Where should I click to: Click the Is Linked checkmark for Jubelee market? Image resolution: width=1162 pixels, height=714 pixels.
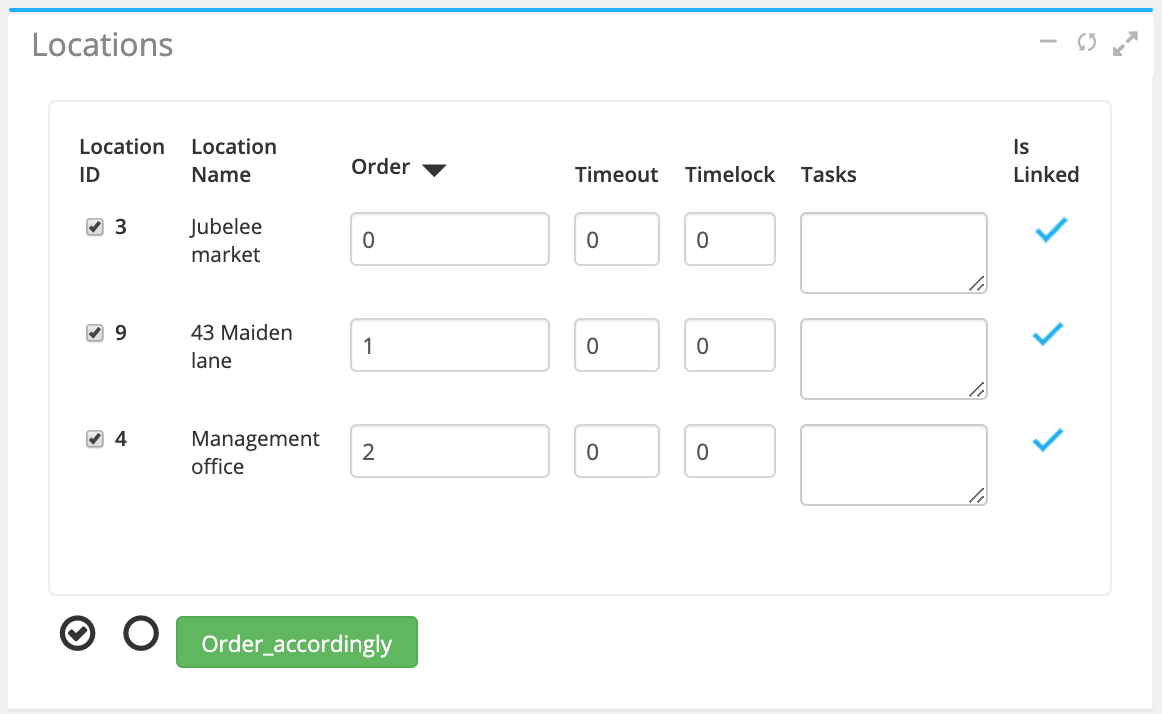(x=1048, y=231)
